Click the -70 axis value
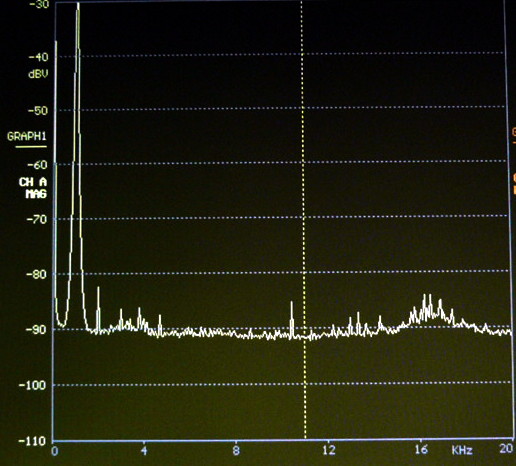 pos(36,219)
